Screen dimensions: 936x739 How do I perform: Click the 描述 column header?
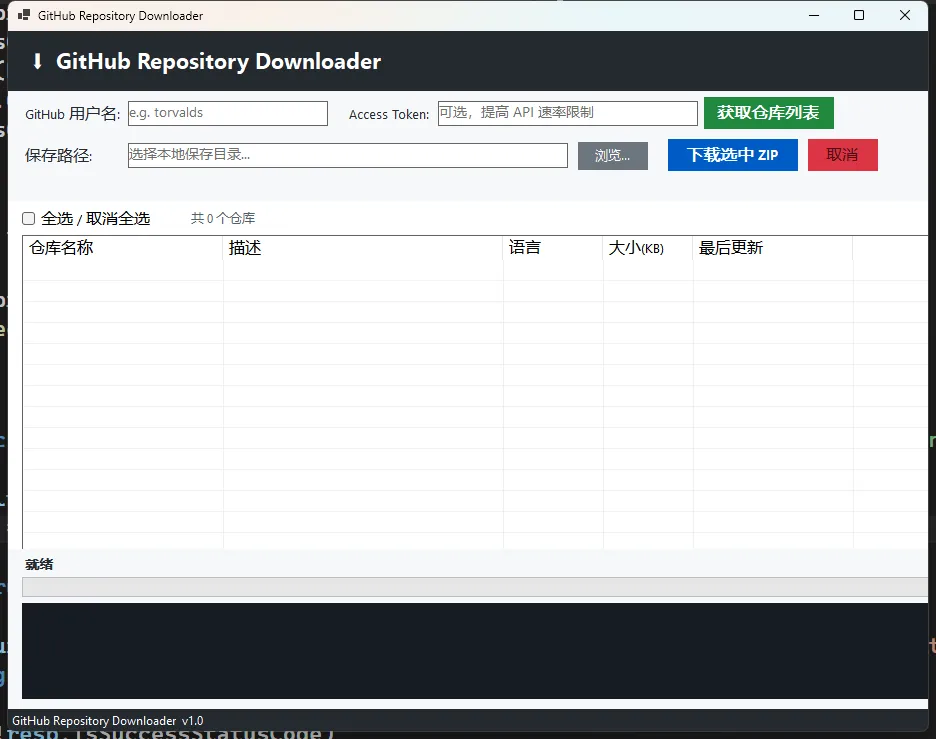point(362,248)
